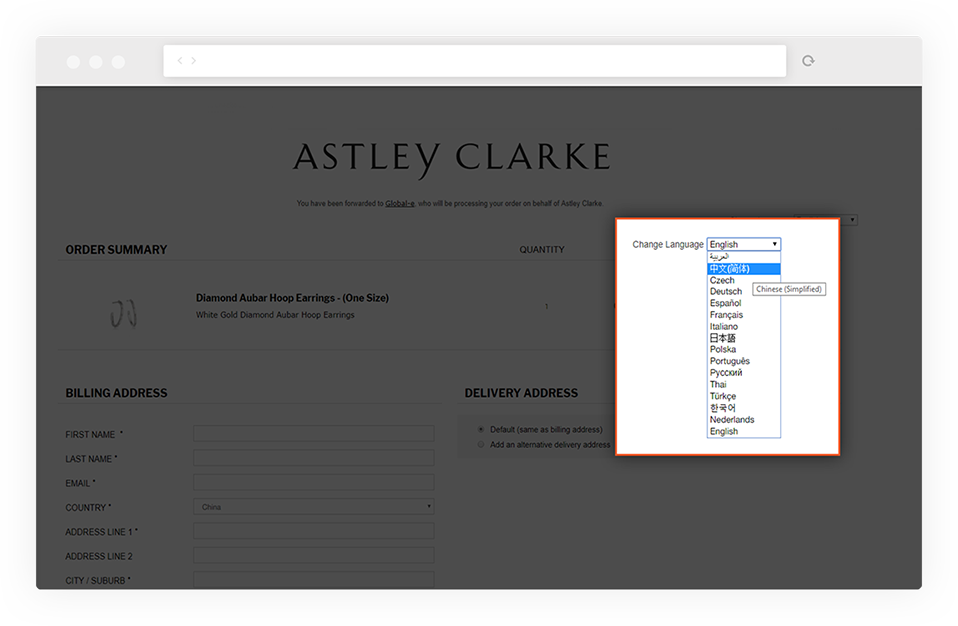Viewport: 958px width, 626px height.
Task: Open the Country dropdown set to China
Action: click(x=313, y=507)
